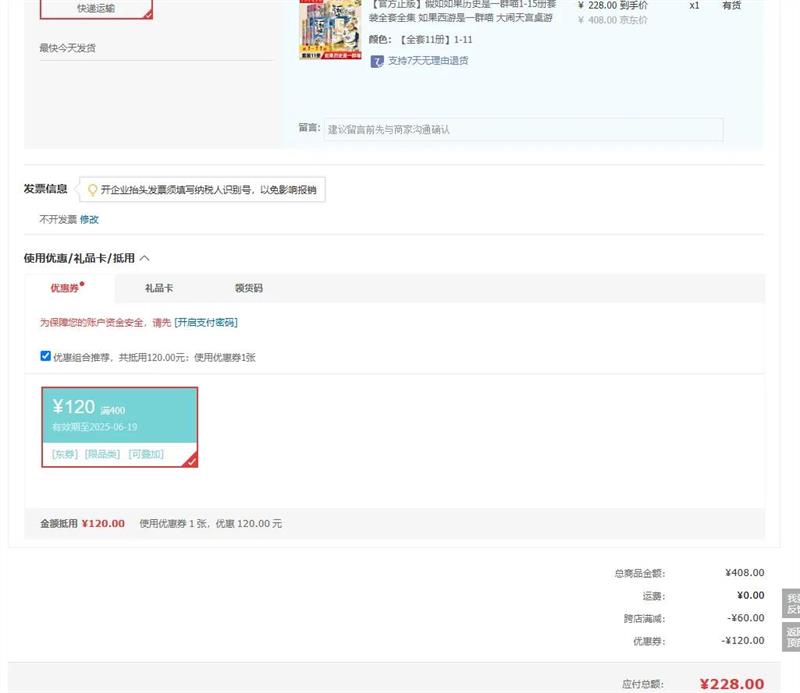Switch to the 礼品卡 tab
Screen dimensions: 800x693
click(159, 288)
